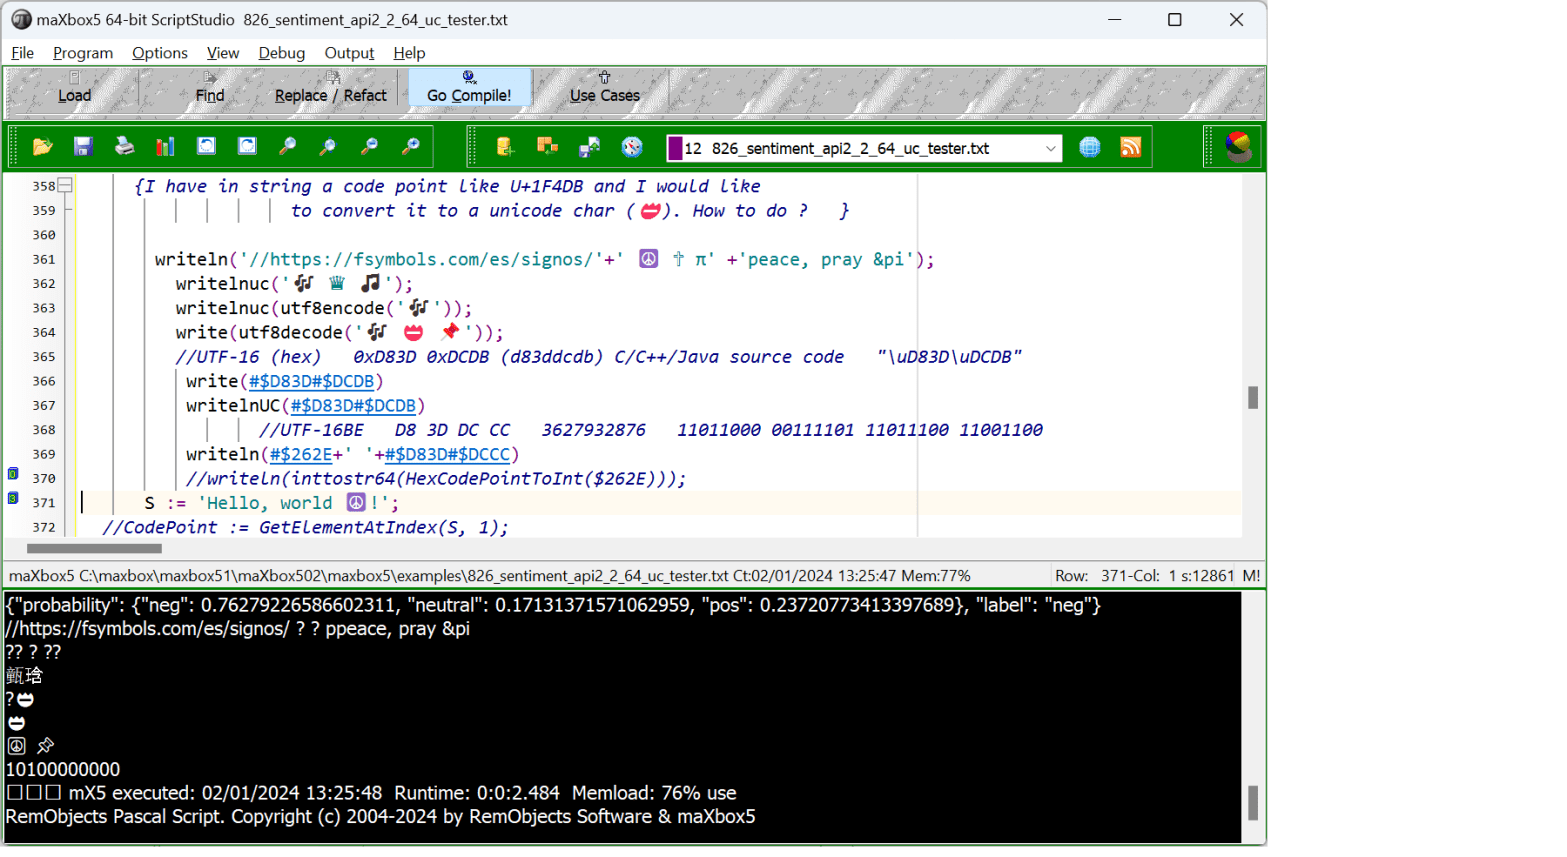
Task: Click the yellow database icon in toolbar
Action: click(x=505, y=148)
